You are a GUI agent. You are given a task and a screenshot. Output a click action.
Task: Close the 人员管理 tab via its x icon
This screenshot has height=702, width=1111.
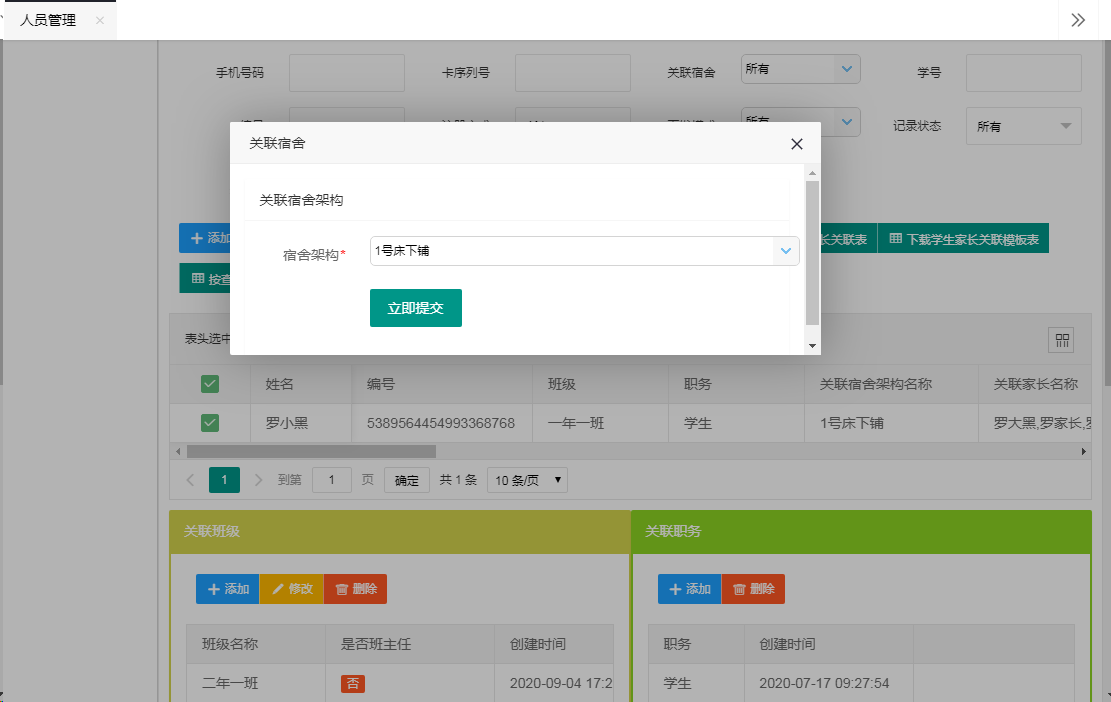[100, 20]
